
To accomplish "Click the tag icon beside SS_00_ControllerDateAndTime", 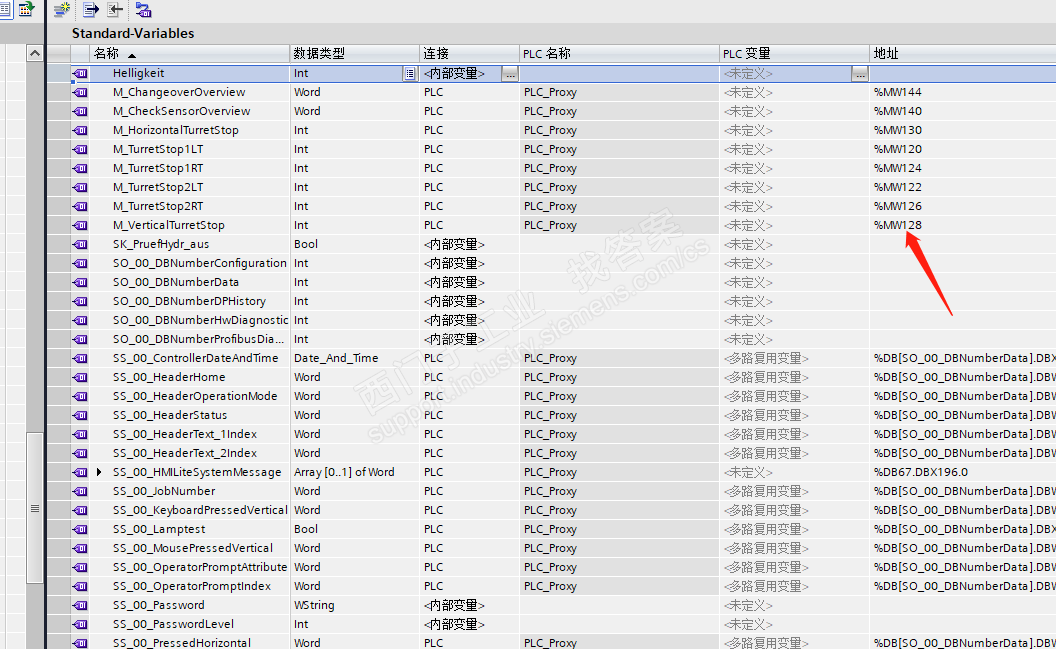I will tap(80, 358).
